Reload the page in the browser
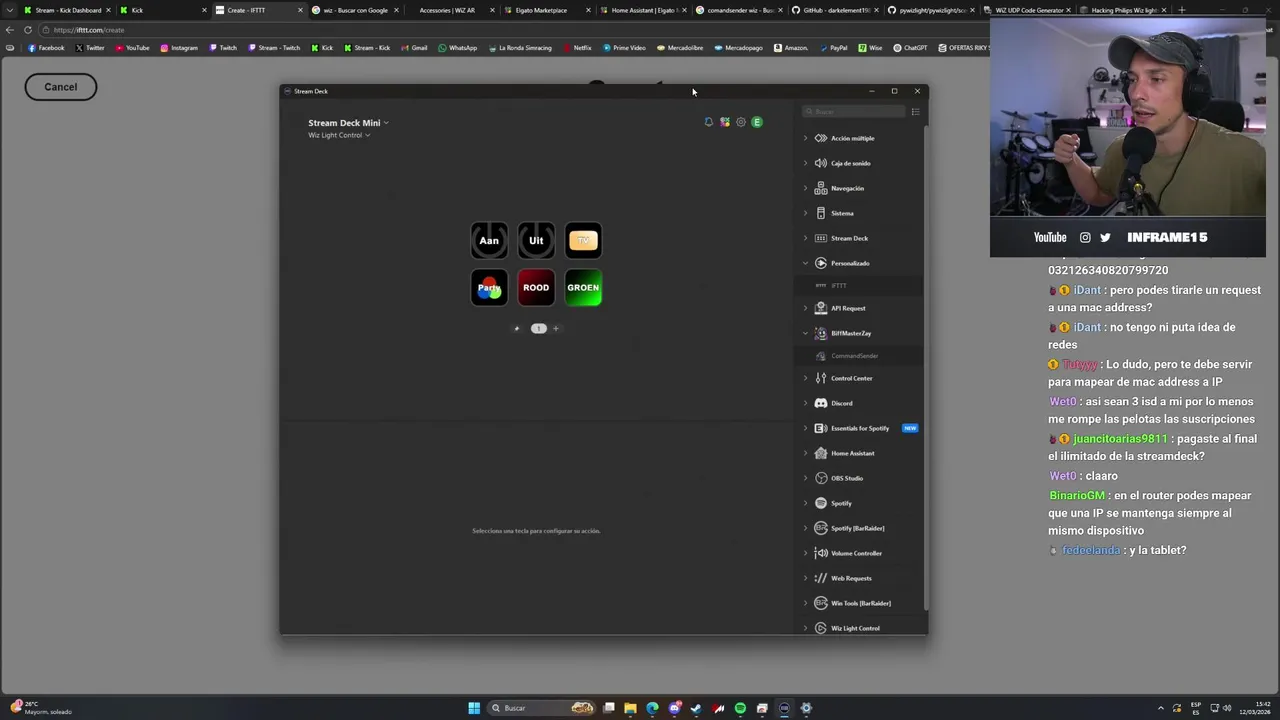Image resolution: width=1280 pixels, height=720 pixels. (28, 30)
